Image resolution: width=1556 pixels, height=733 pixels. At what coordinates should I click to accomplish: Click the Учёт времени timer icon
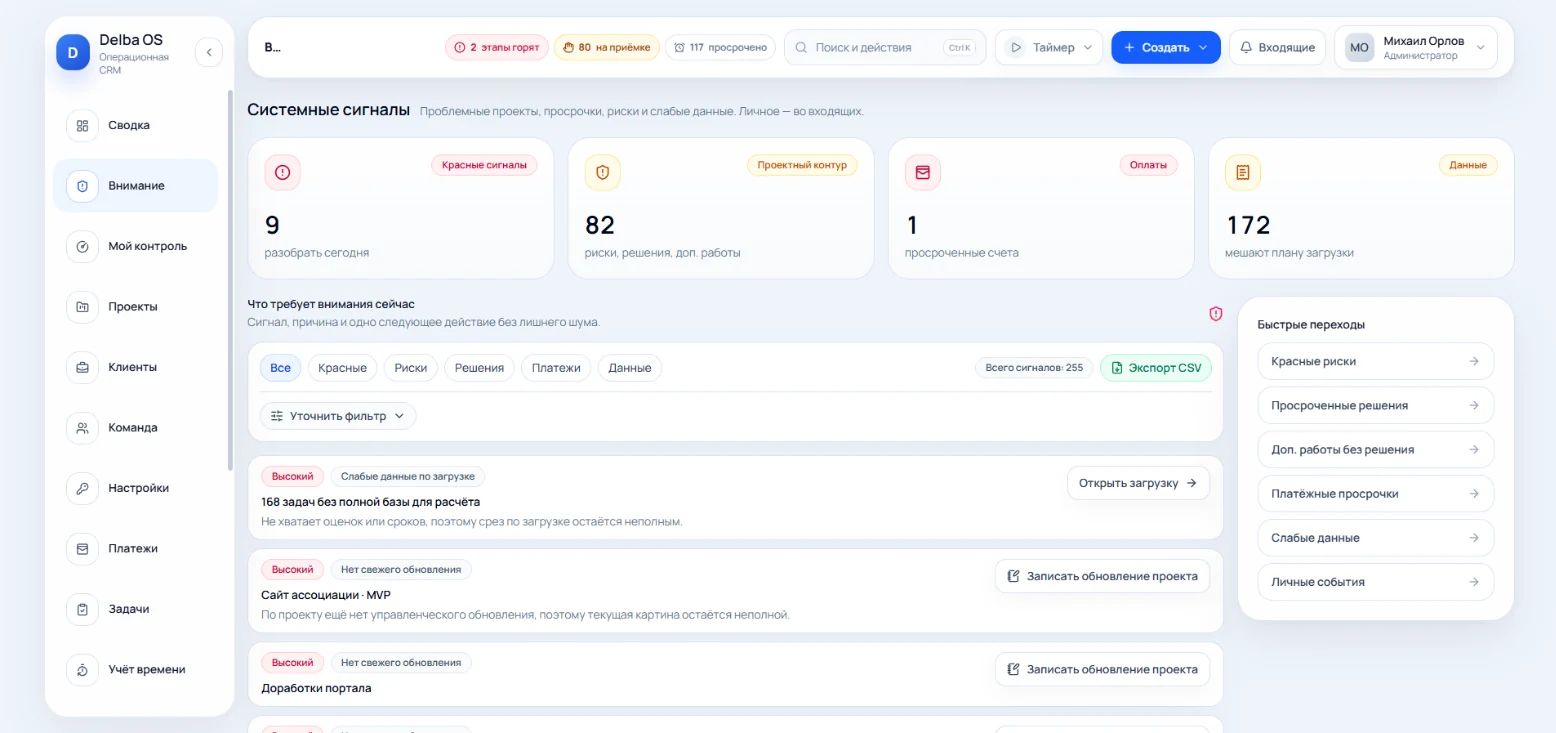[x=82, y=670]
